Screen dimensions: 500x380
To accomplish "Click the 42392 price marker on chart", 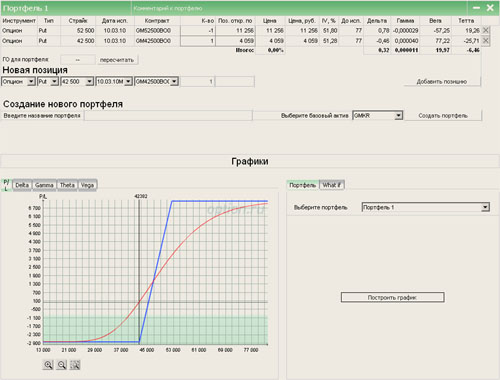I will point(141,196).
